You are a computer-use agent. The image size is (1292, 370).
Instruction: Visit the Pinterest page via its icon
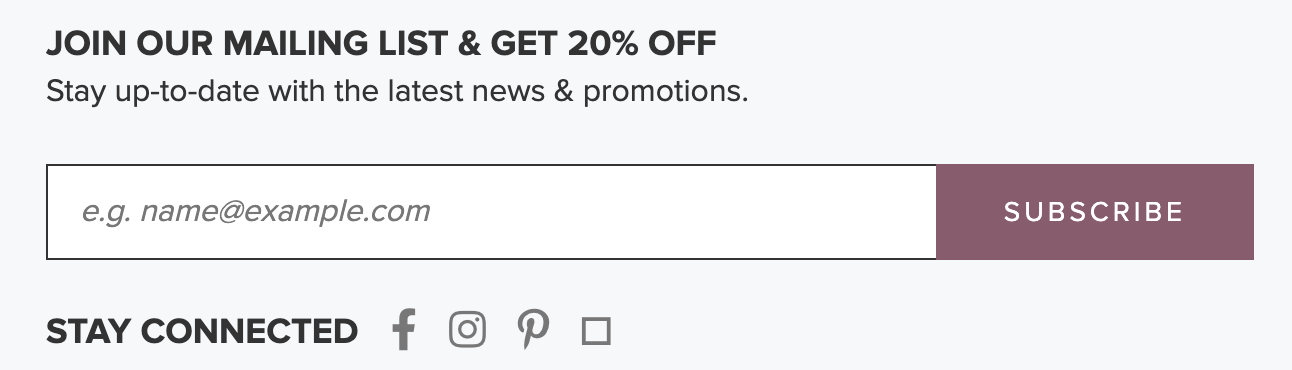(532, 329)
